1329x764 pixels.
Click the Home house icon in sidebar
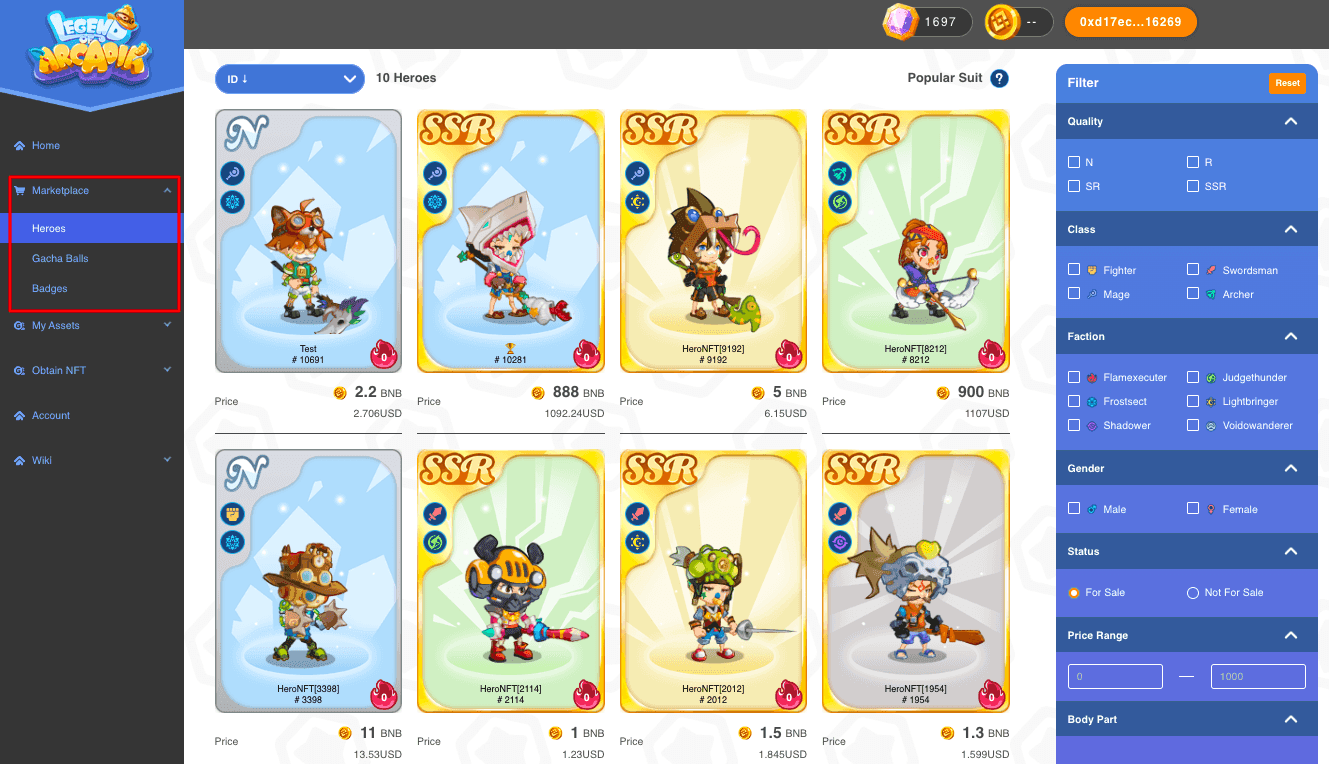pos(19,146)
